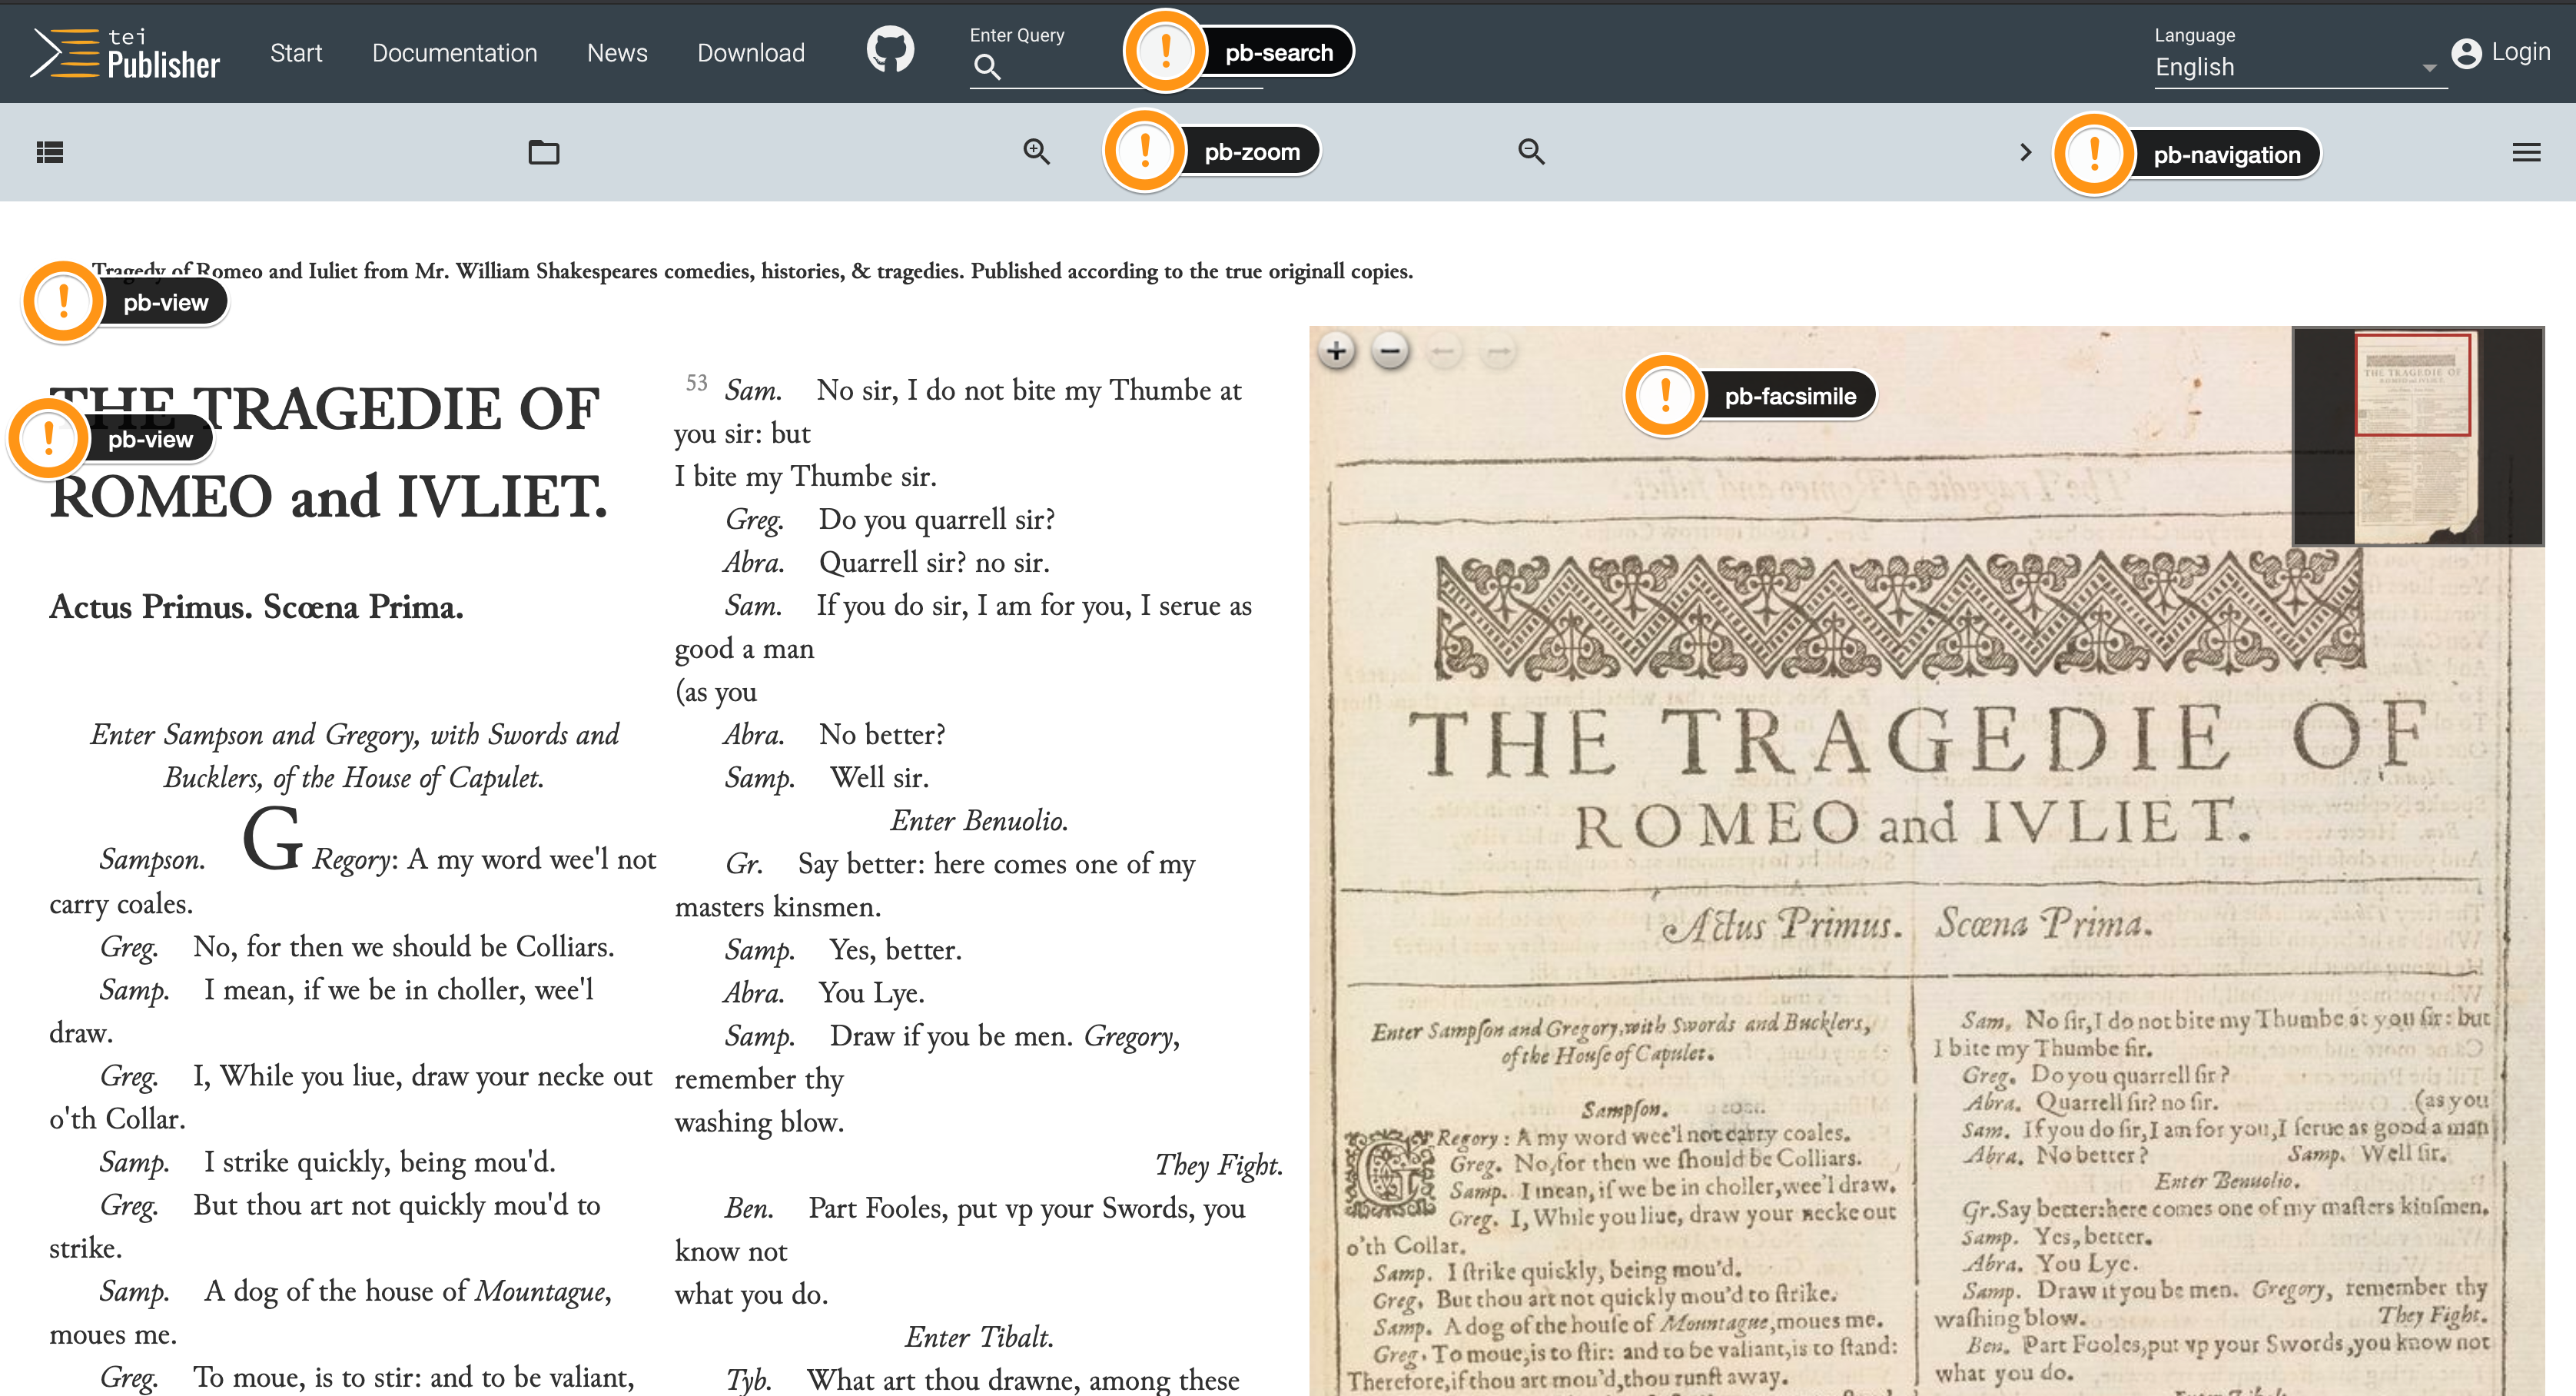The image size is (2576, 1396).
Task: Click the facsimile navigator thumbnail
Action: click(2417, 436)
